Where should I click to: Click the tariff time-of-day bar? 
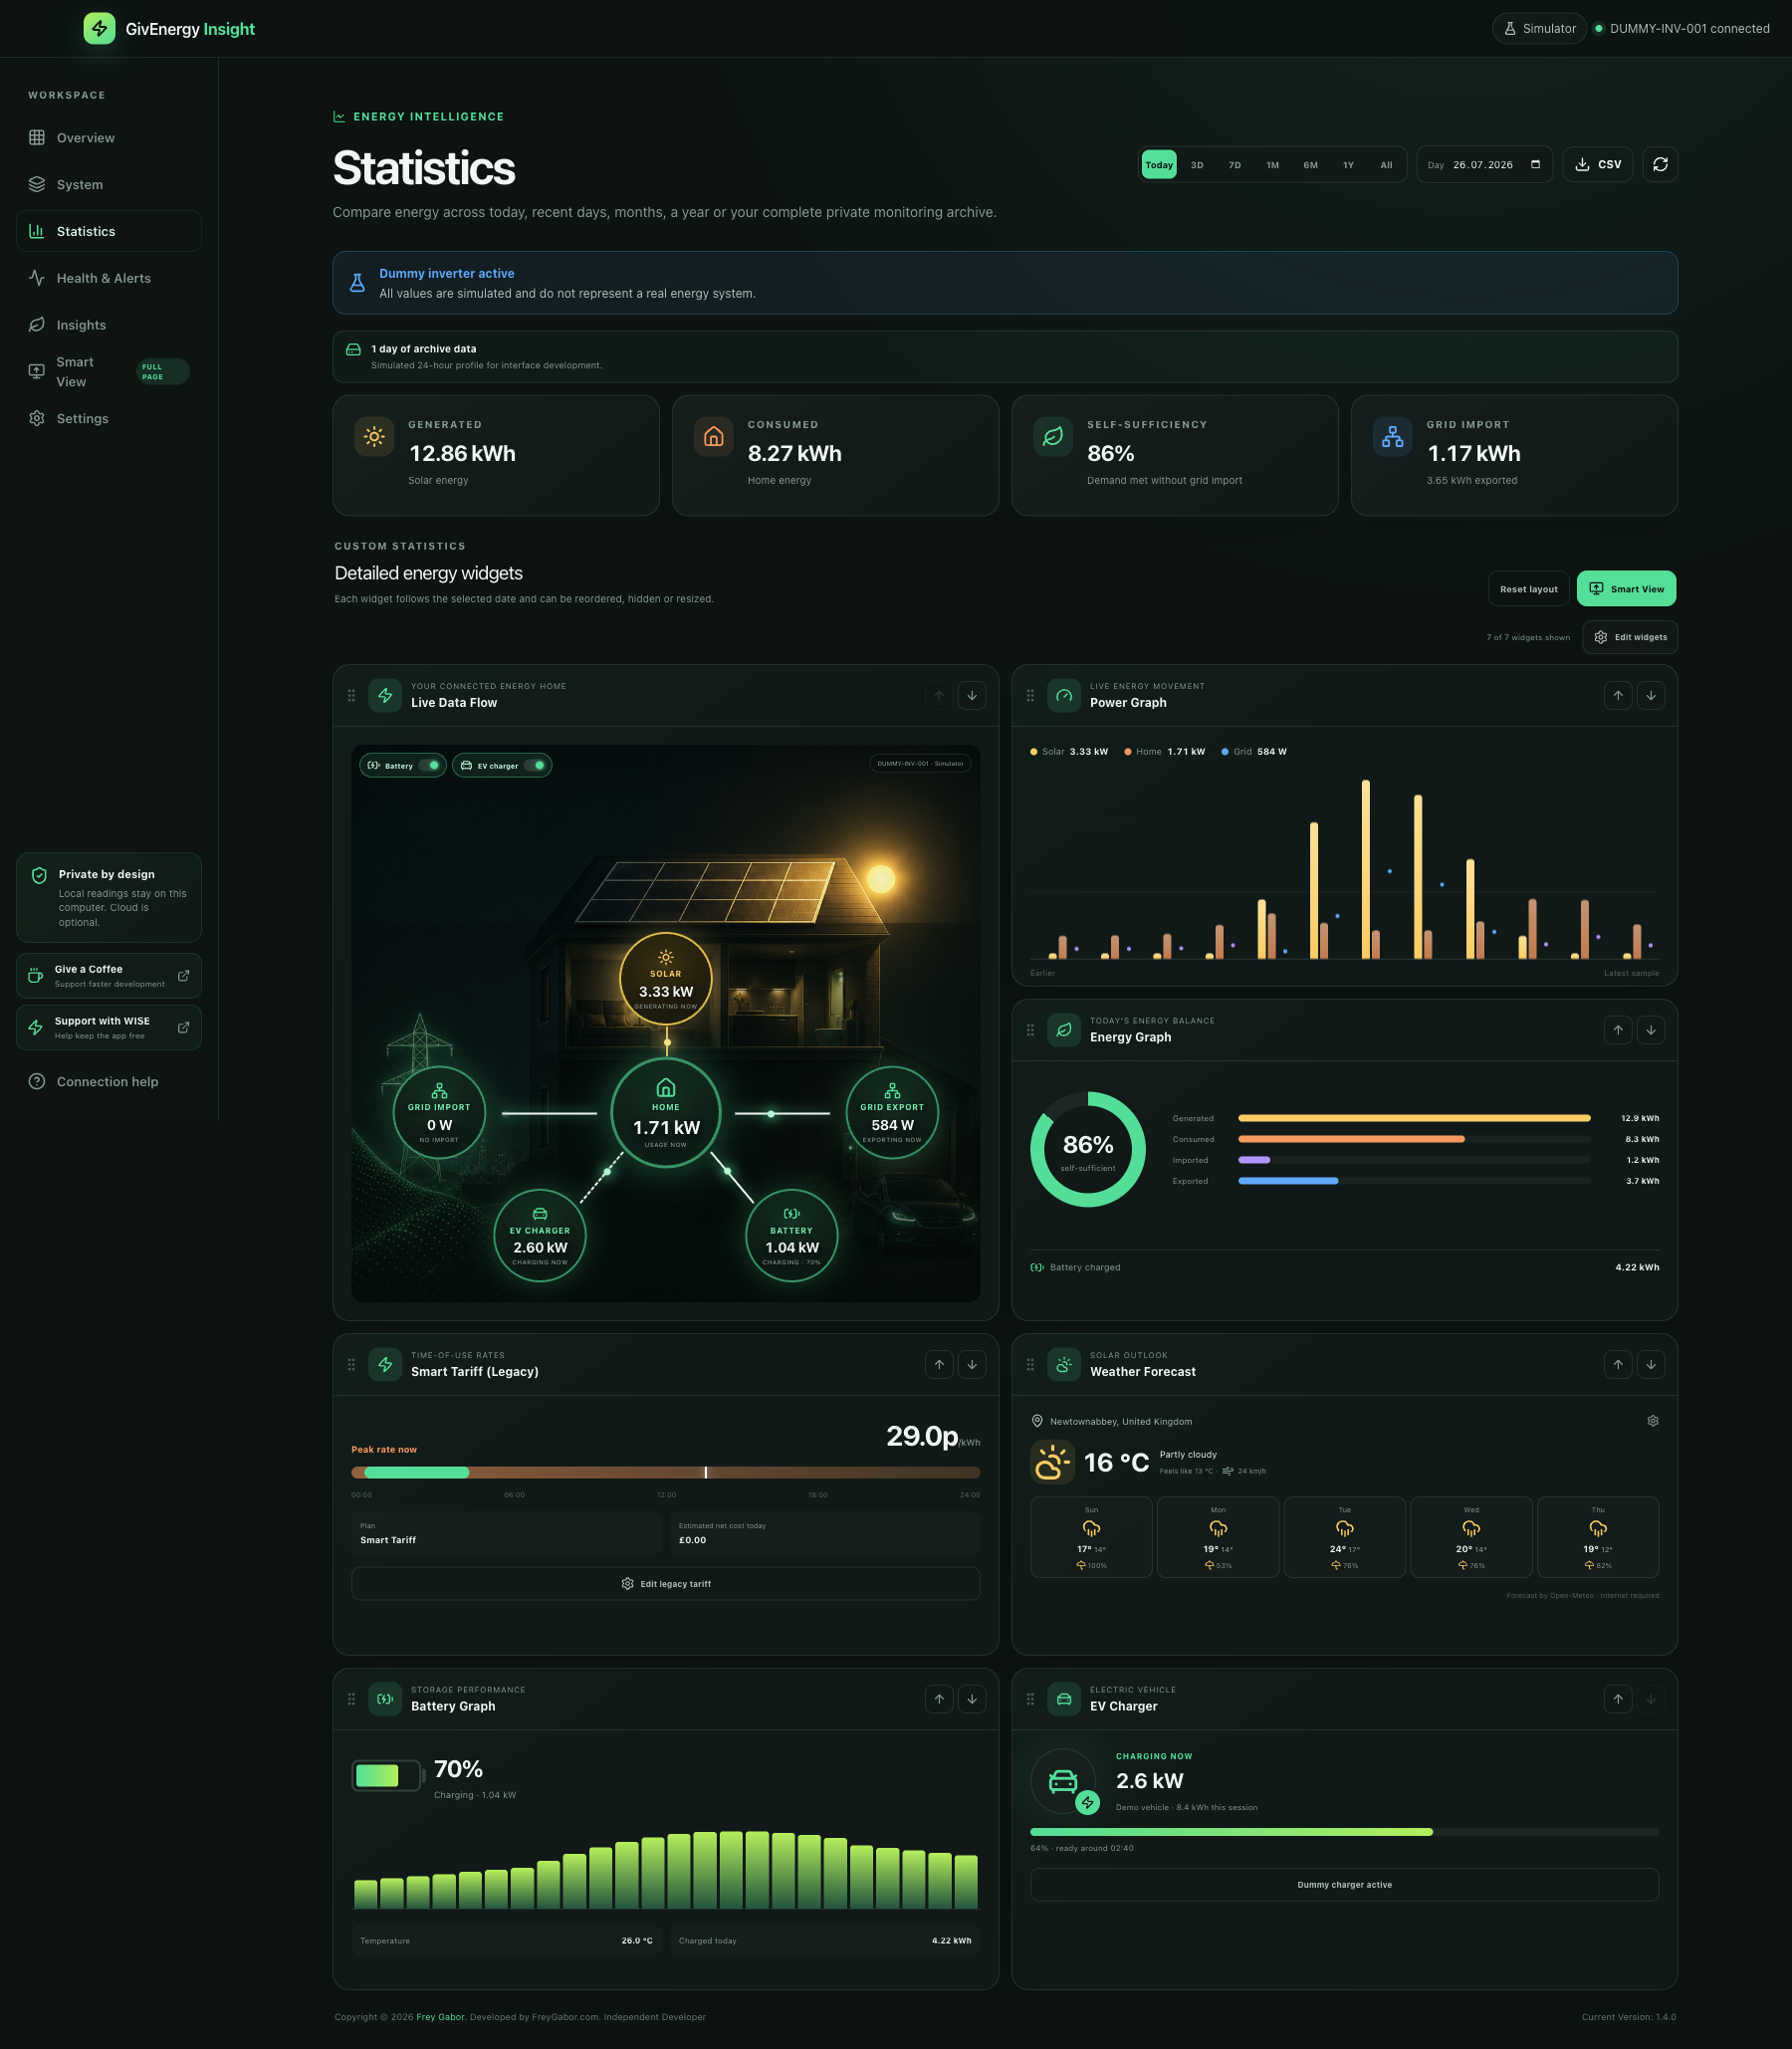tap(665, 1472)
